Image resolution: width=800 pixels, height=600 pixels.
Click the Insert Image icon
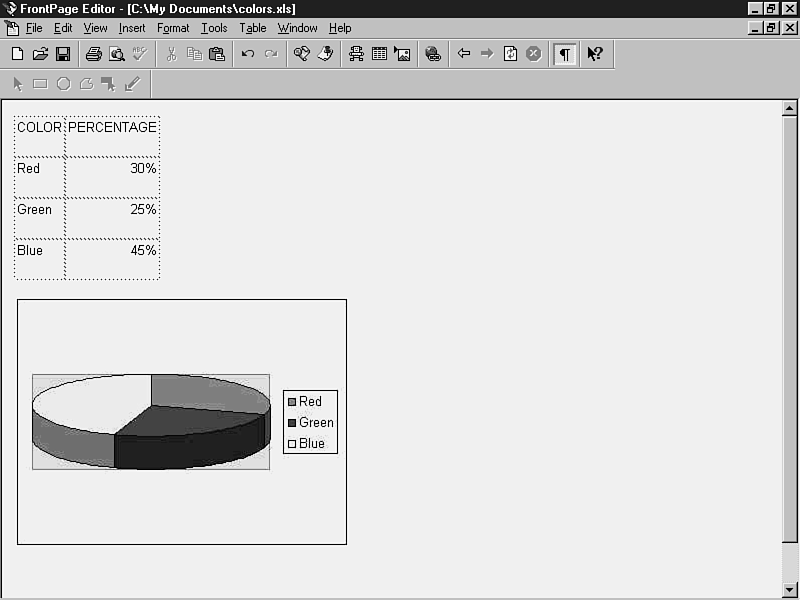402,54
